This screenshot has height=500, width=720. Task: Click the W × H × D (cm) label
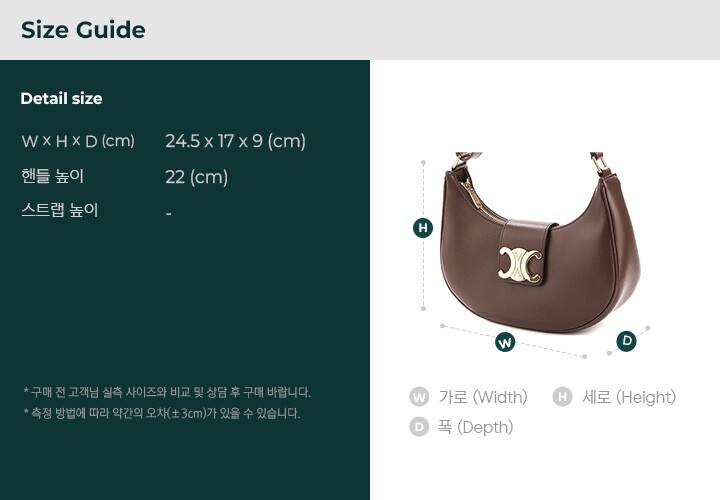(78, 141)
